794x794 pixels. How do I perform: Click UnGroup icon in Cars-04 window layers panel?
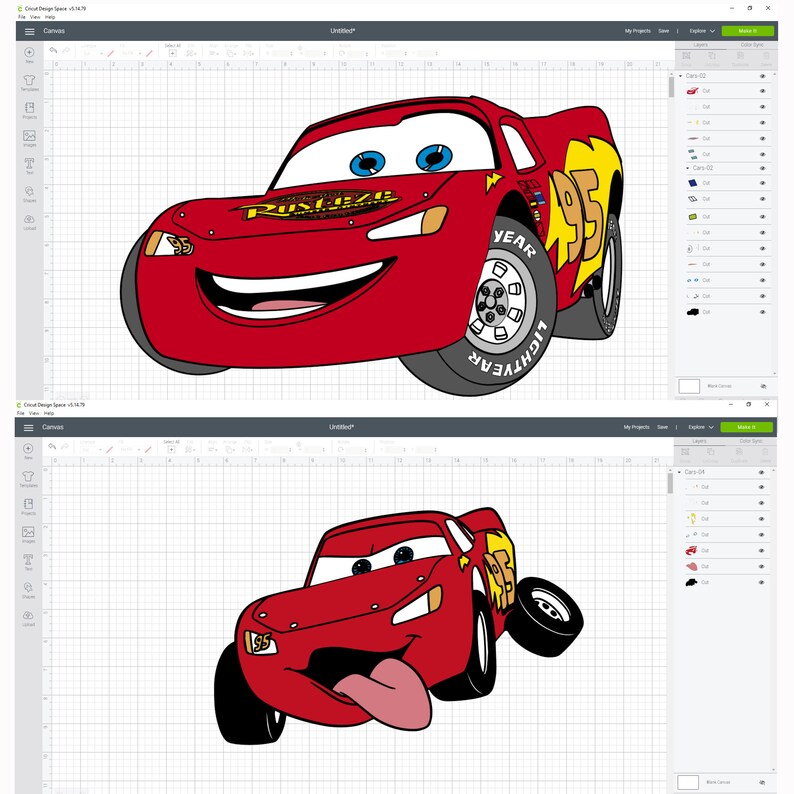(711, 452)
